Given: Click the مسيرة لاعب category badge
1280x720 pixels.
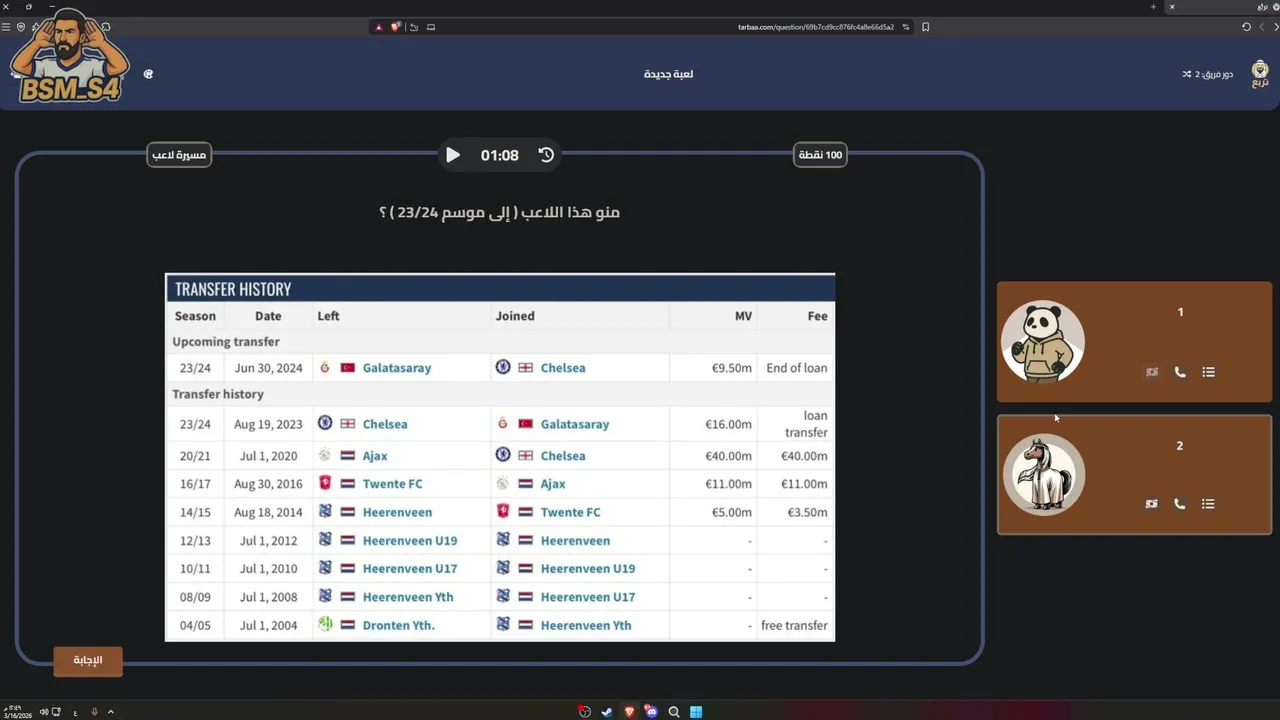Looking at the screenshot, I should (x=179, y=155).
